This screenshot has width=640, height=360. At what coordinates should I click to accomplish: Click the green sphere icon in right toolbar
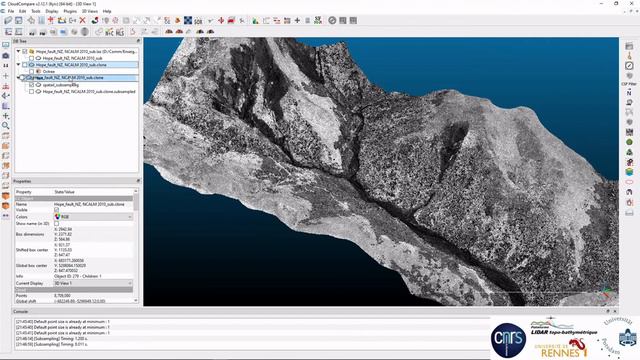pos(629,142)
